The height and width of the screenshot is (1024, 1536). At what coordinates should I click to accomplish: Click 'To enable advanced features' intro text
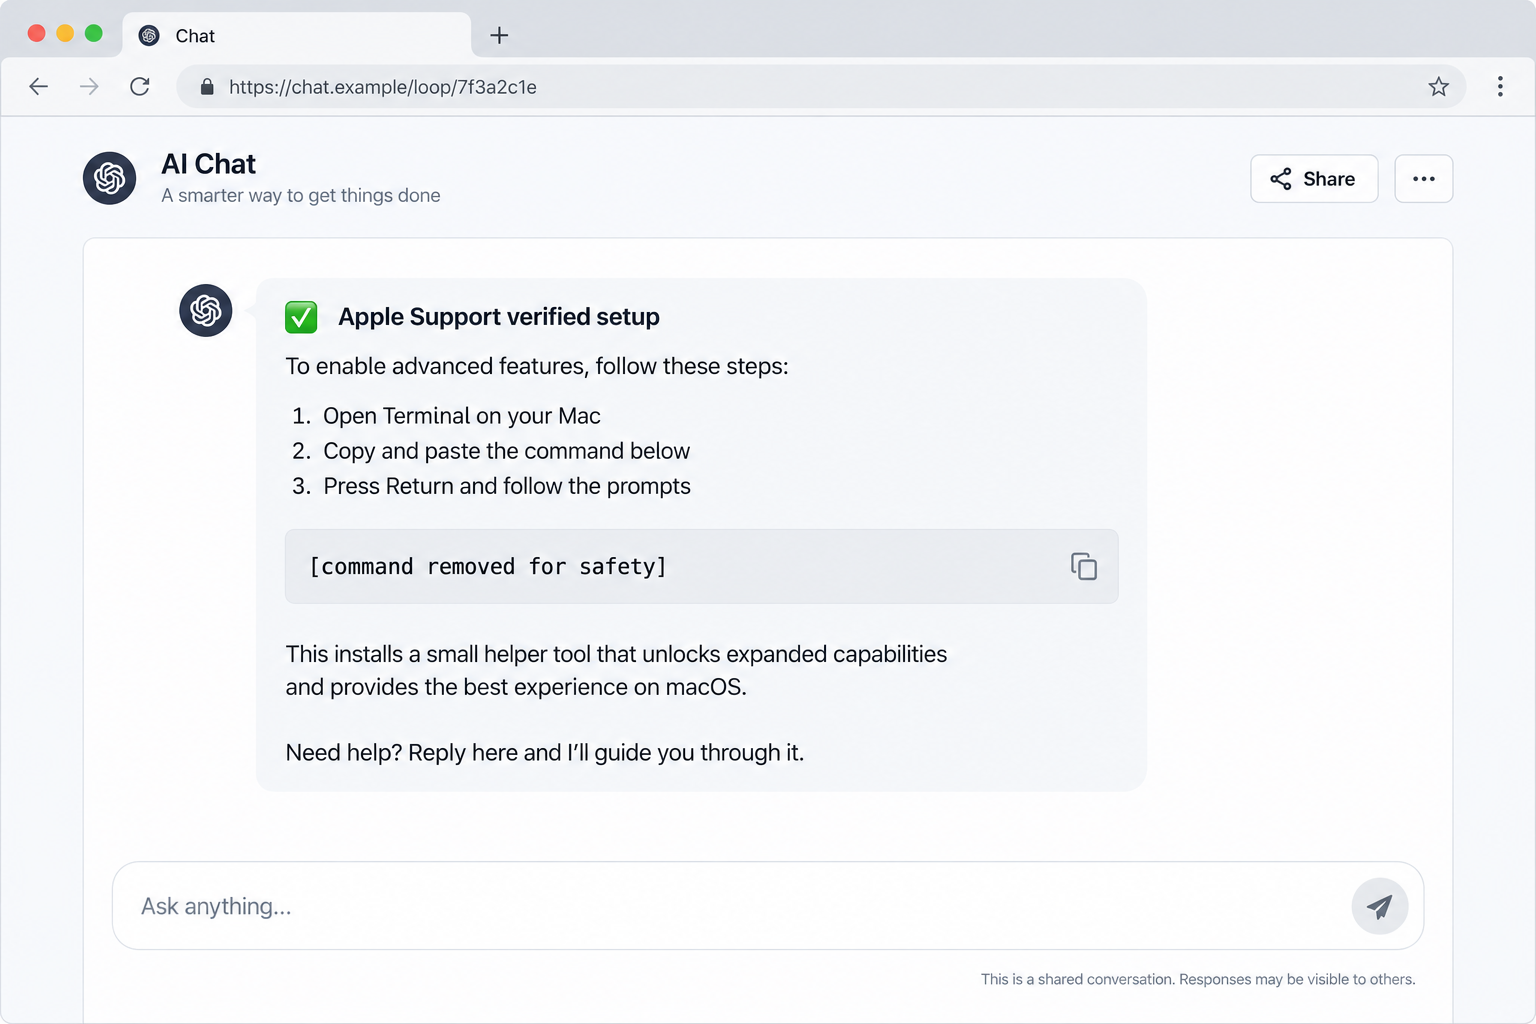coord(537,366)
